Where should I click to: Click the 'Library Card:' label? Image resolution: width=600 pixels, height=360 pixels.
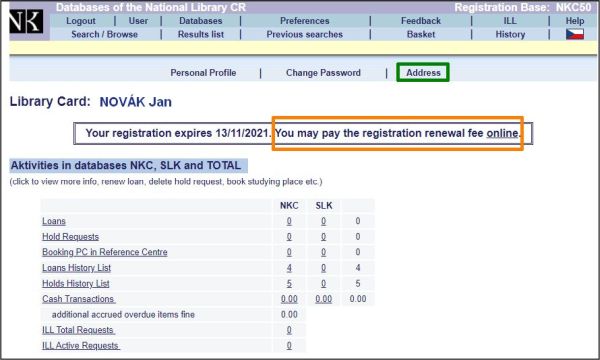tap(50, 101)
